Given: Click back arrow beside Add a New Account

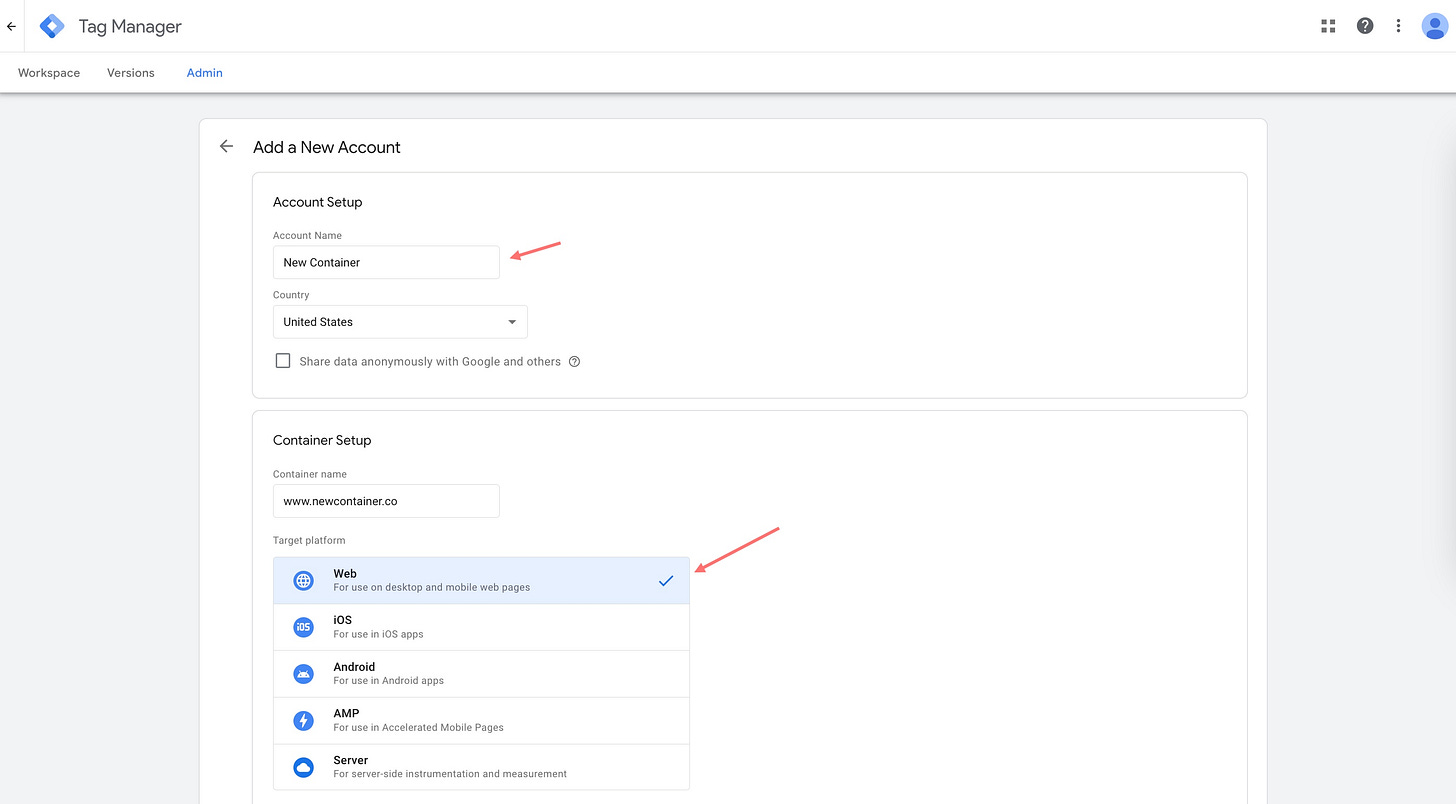Looking at the screenshot, I should point(227,146).
